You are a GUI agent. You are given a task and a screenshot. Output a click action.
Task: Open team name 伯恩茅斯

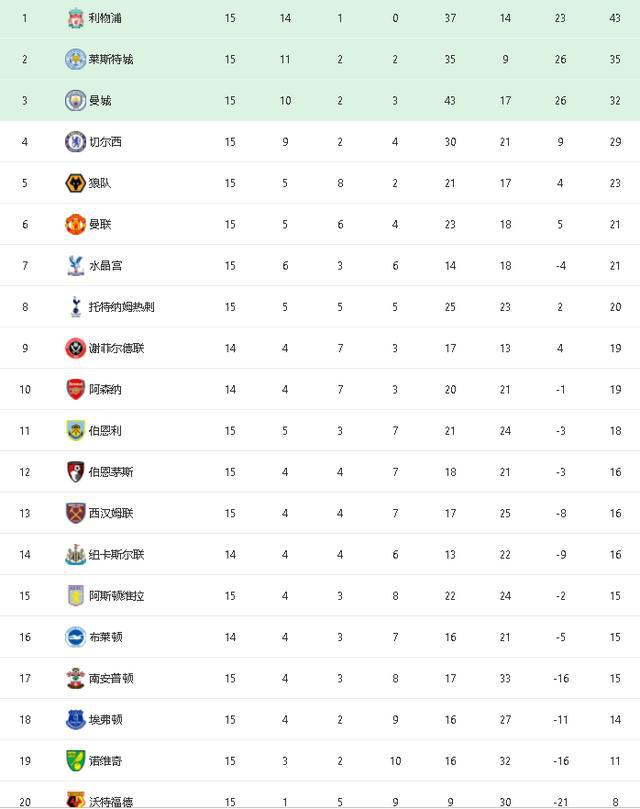coord(111,472)
